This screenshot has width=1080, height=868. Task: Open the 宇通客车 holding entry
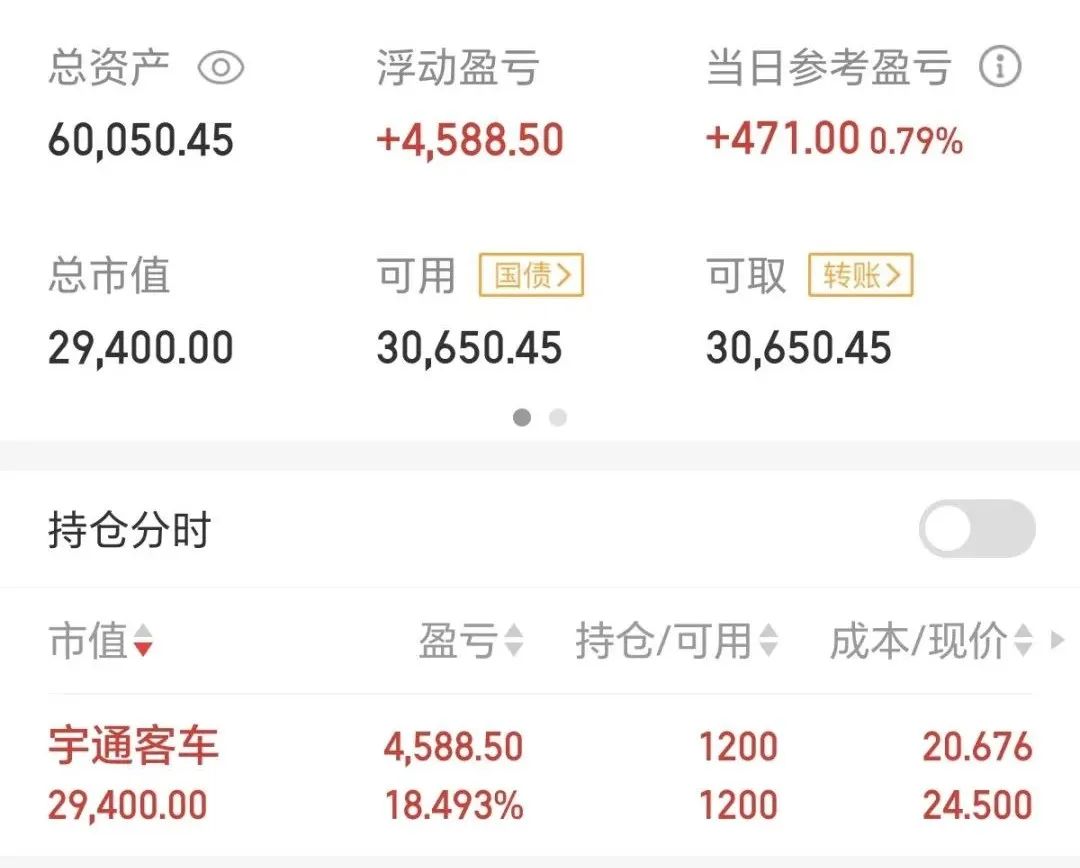pos(134,746)
